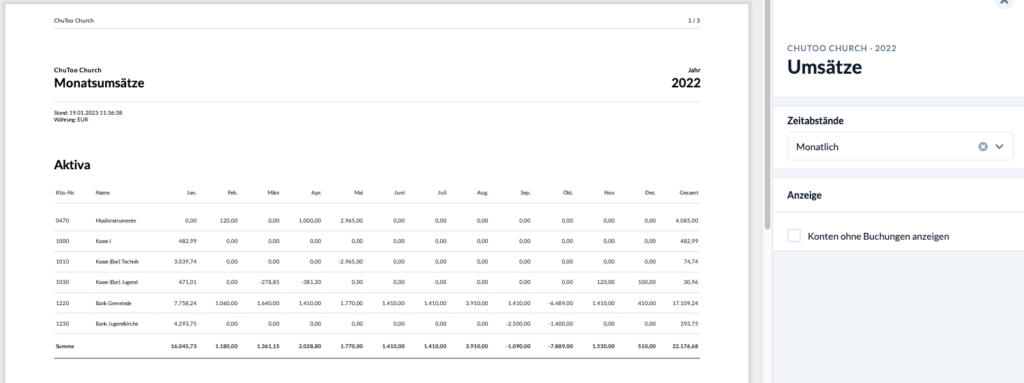Open the Monatlich combo box
Image resolution: width=1024 pixels, height=383 pixels.
pyautogui.click(x=900, y=146)
